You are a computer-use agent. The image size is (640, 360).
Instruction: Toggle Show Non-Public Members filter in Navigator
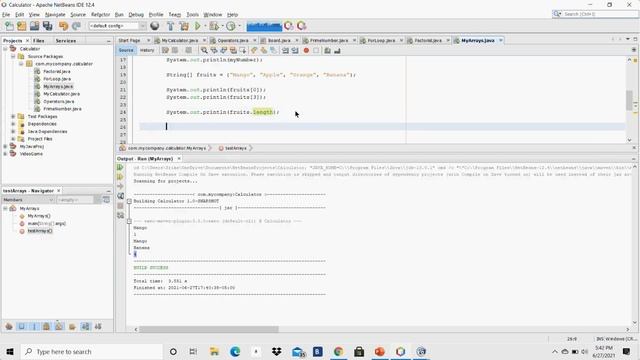coord(47,327)
